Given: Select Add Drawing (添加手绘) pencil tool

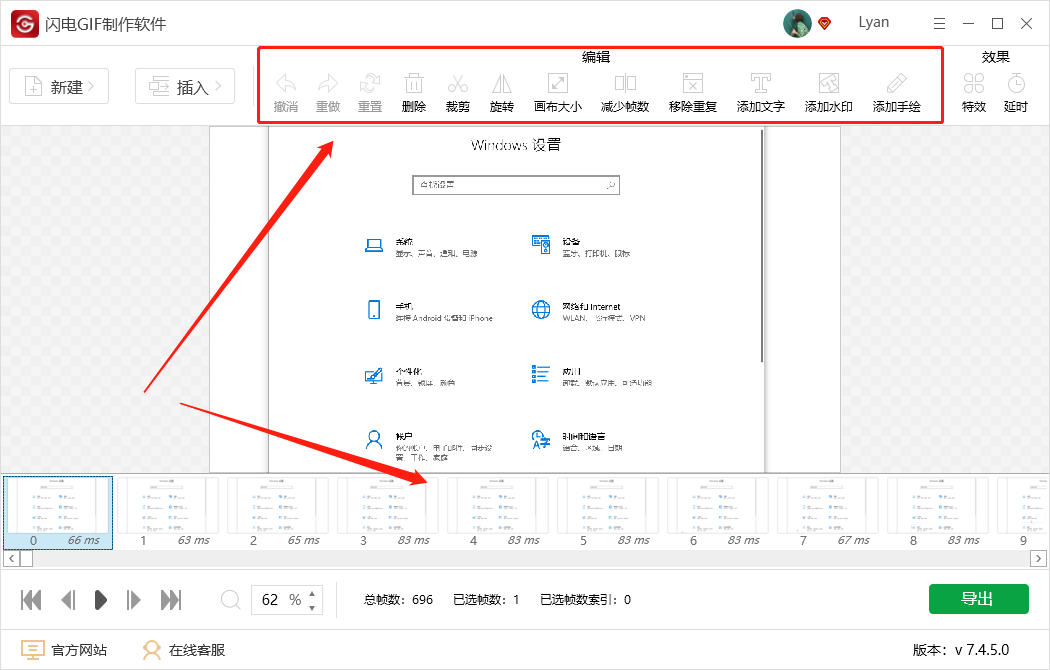Looking at the screenshot, I should pyautogui.click(x=896, y=84).
